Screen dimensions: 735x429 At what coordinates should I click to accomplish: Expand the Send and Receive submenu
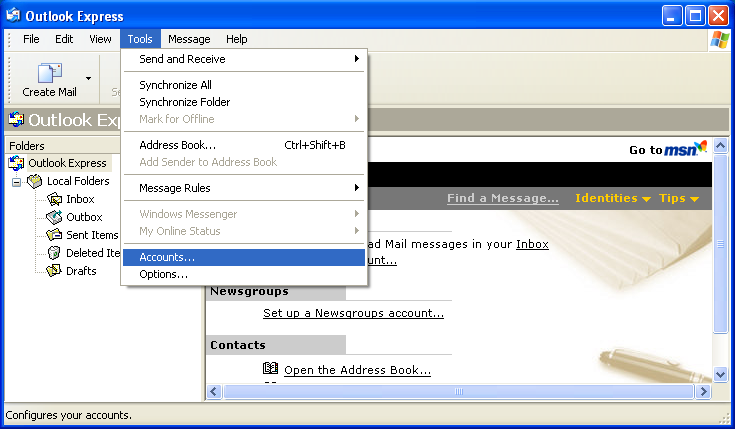pyautogui.click(x=244, y=59)
